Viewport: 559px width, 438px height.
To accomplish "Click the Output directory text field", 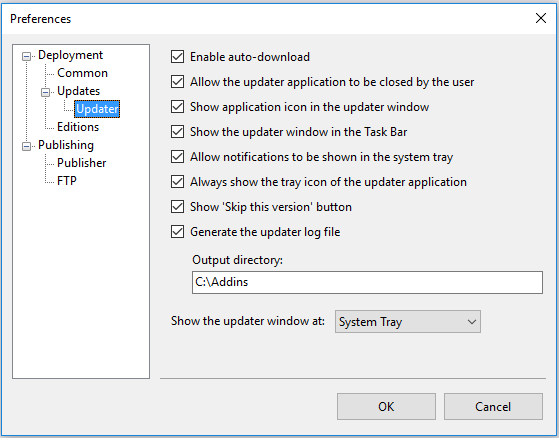I will click(367, 282).
